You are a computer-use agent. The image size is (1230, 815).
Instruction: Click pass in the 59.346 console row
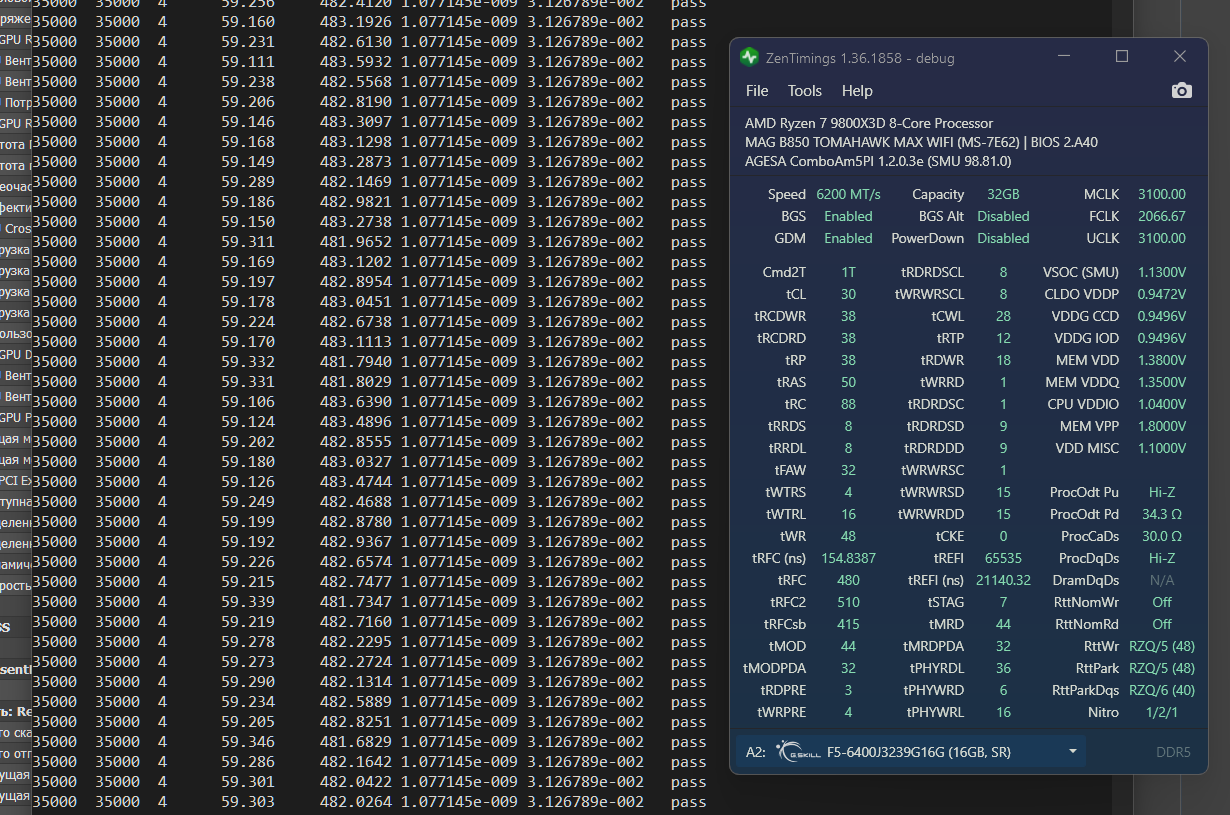coord(689,742)
